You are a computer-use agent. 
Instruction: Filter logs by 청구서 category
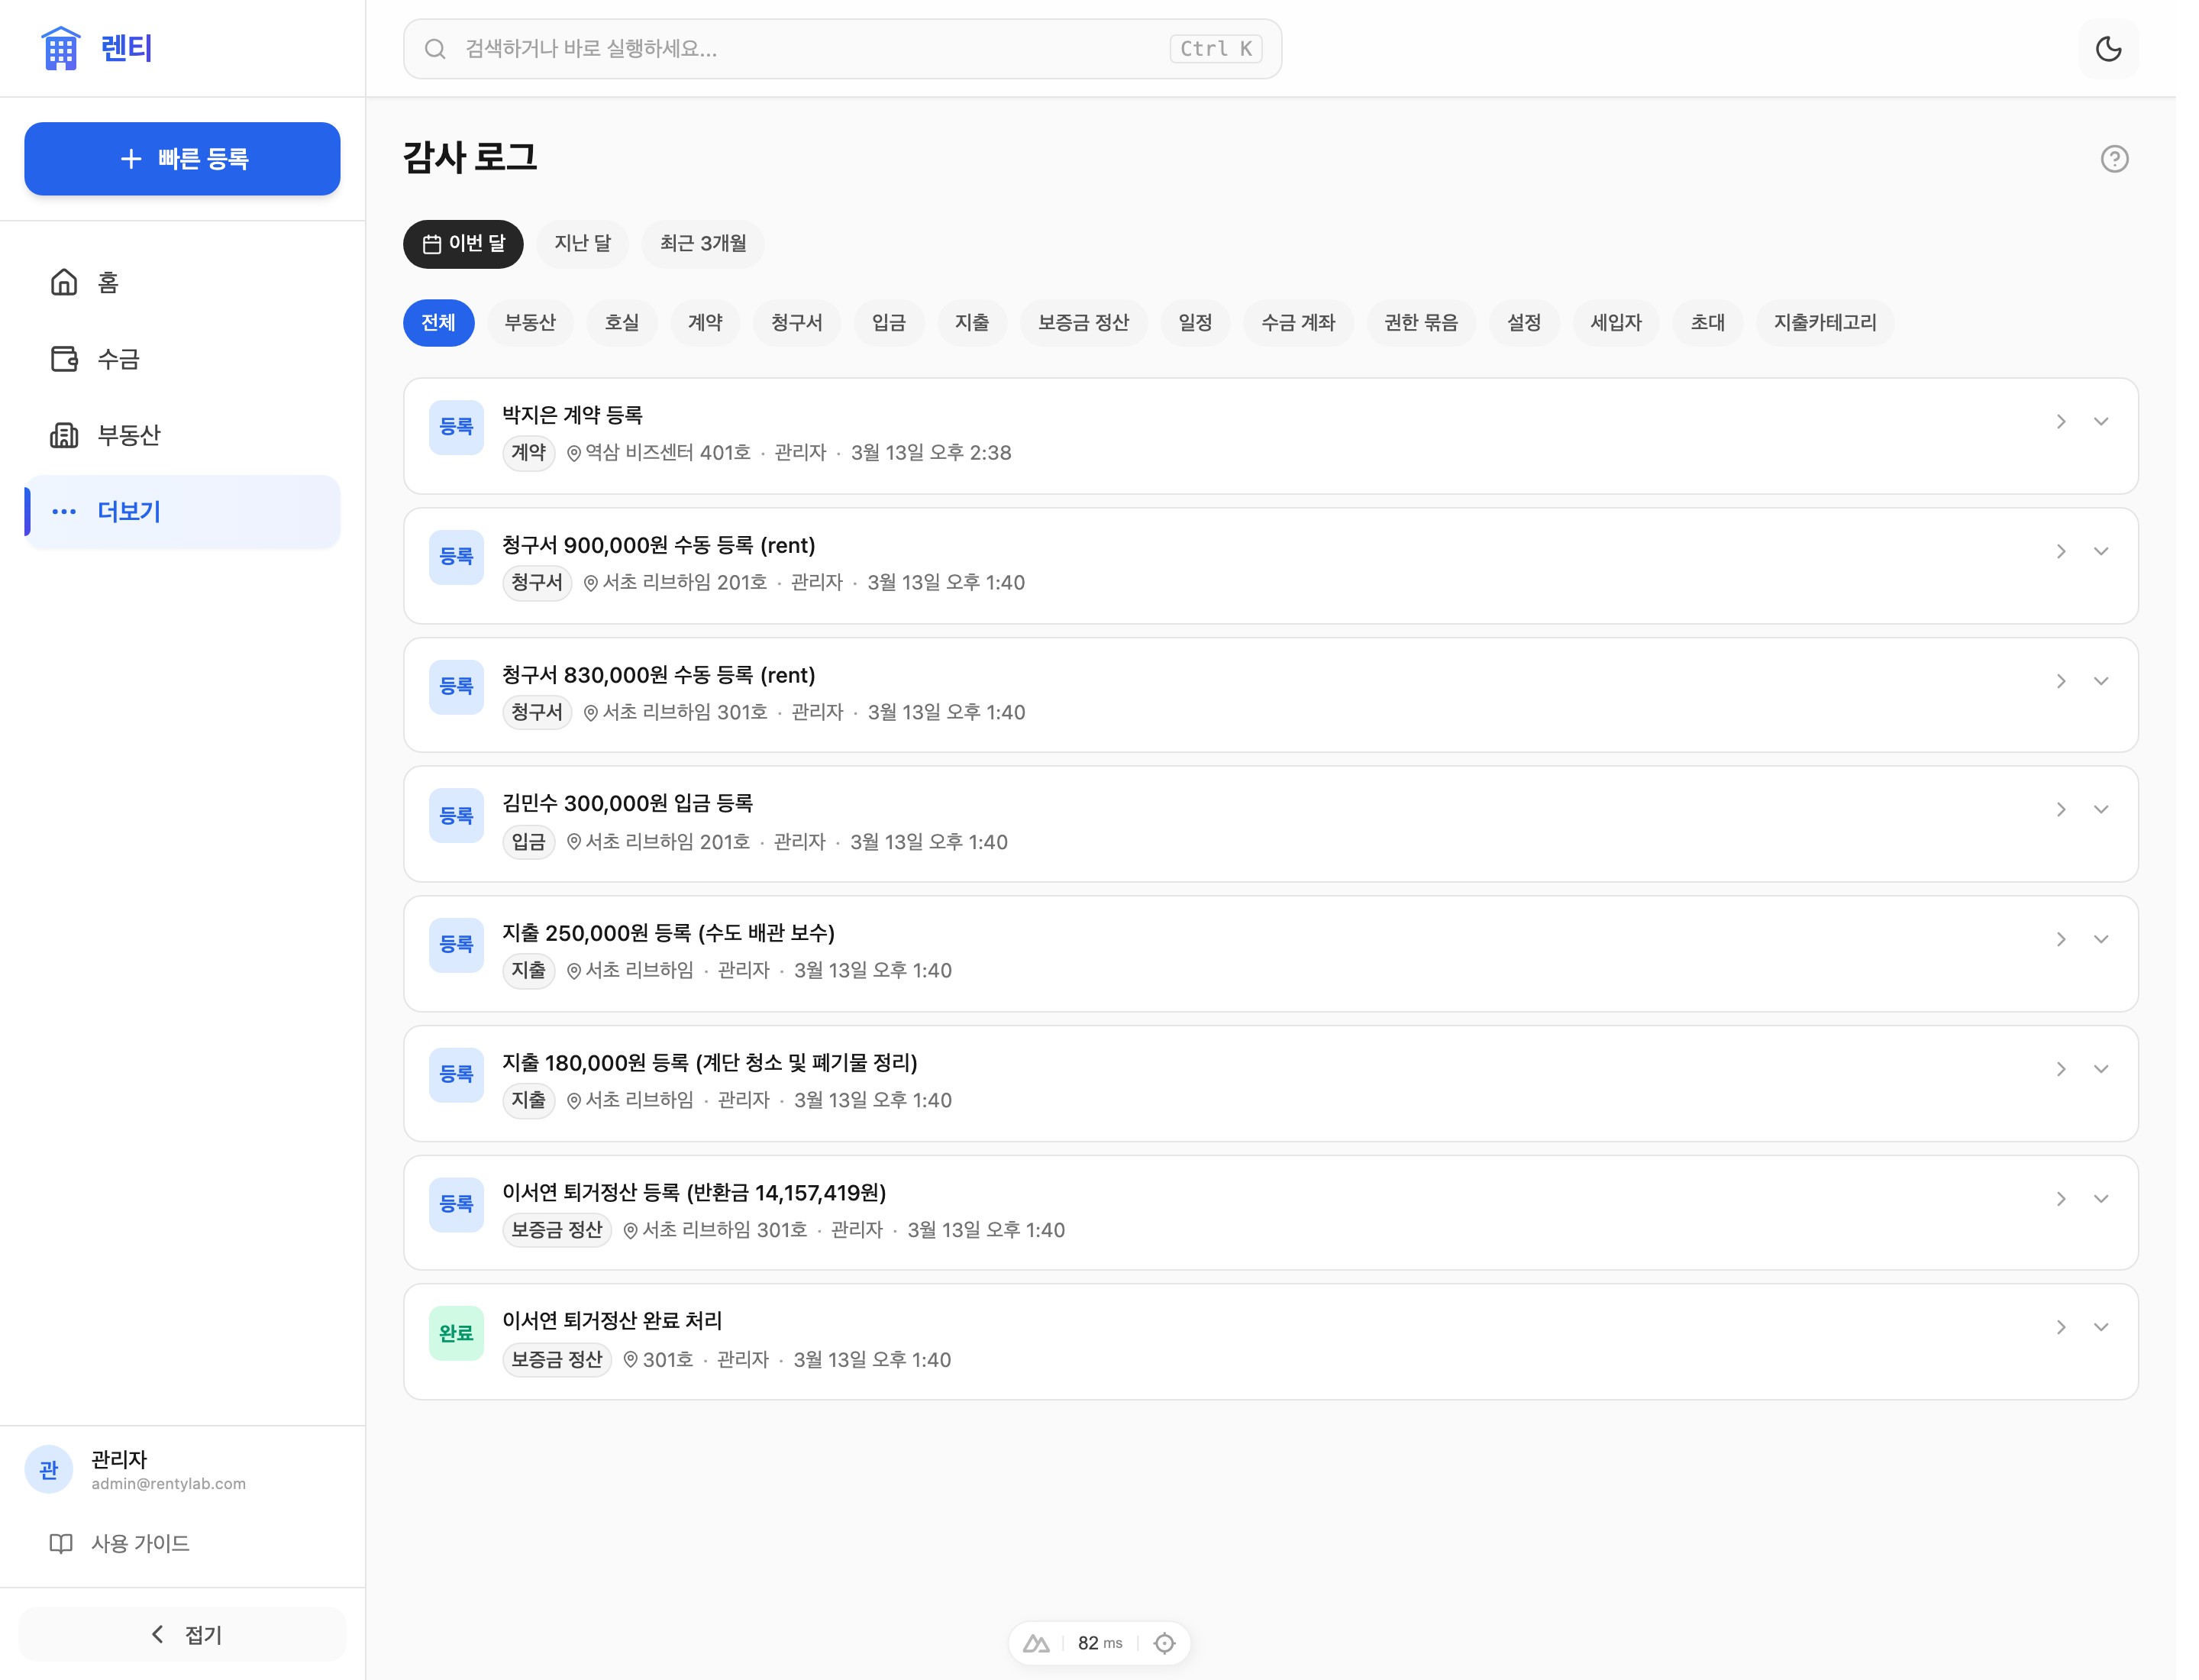click(x=797, y=323)
